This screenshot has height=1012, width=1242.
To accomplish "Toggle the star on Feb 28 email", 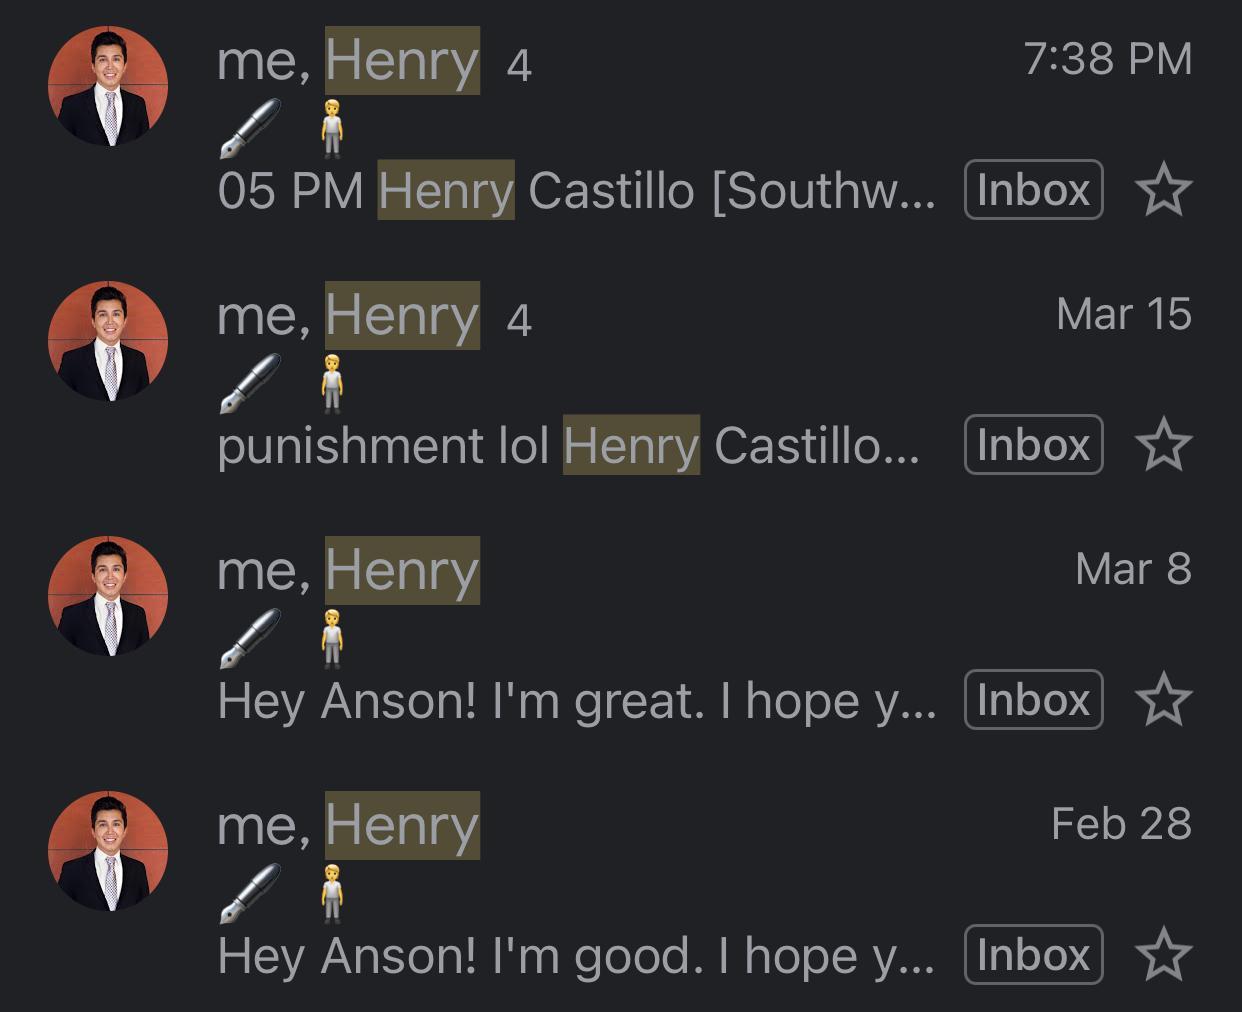I will pos(1164,954).
